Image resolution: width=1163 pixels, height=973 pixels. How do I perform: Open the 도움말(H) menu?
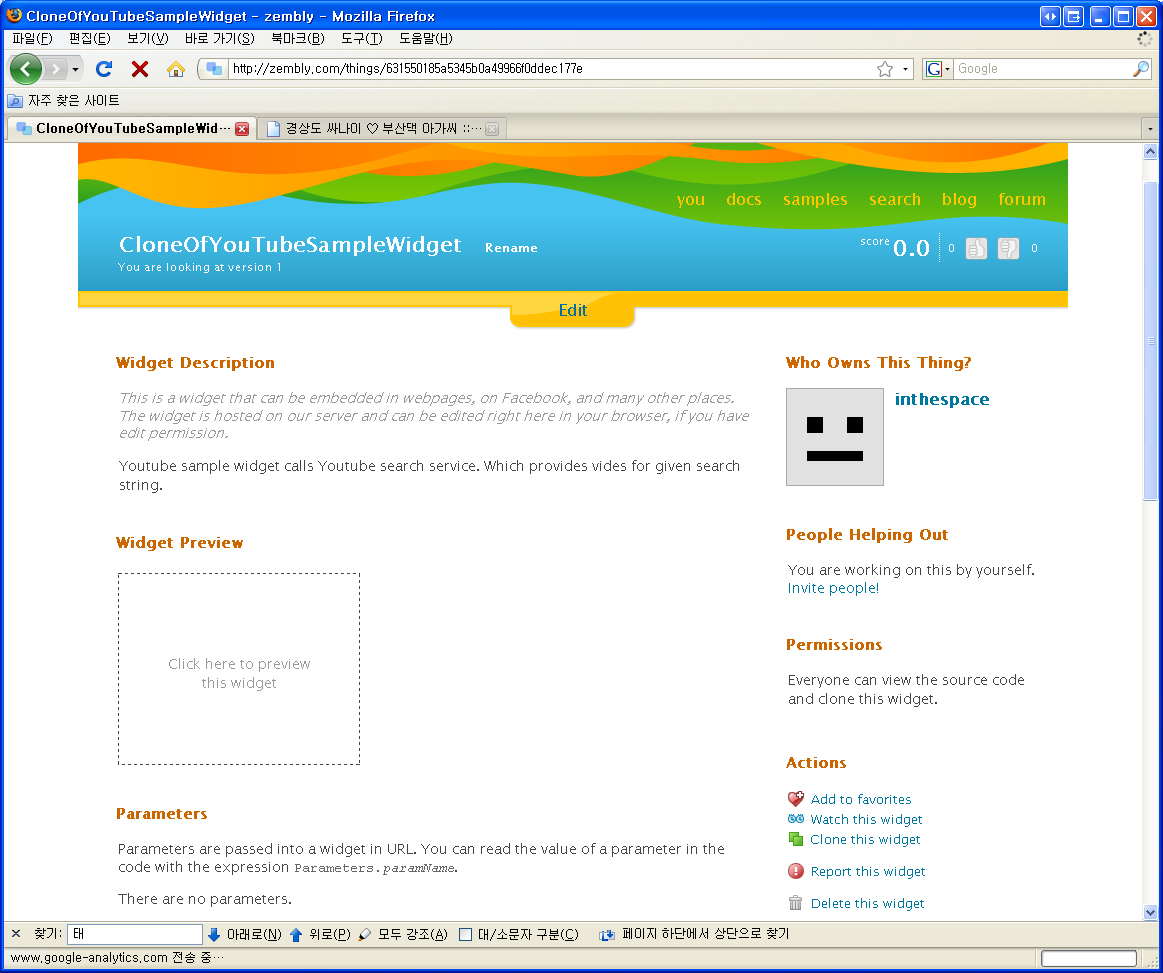pyautogui.click(x=426, y=39)
